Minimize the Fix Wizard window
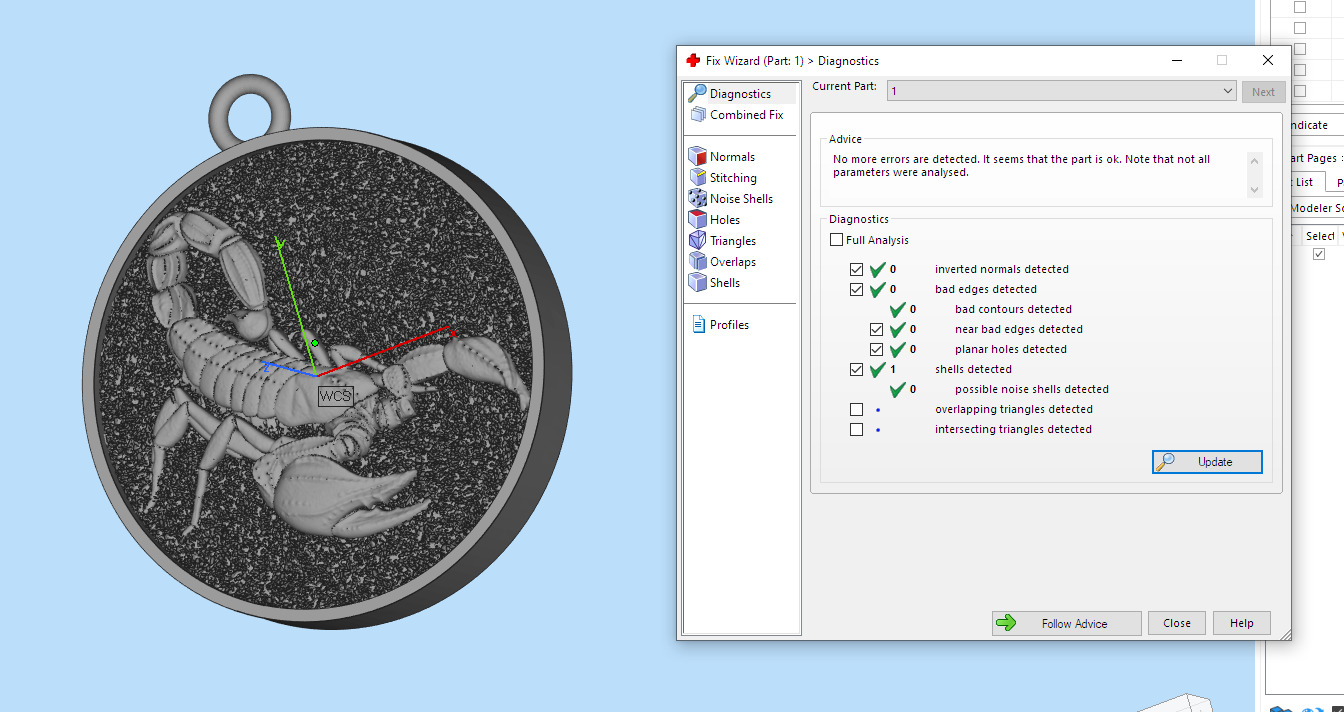The height and width of the screenshot is (712, 1344). click(x=1176, y=60)
